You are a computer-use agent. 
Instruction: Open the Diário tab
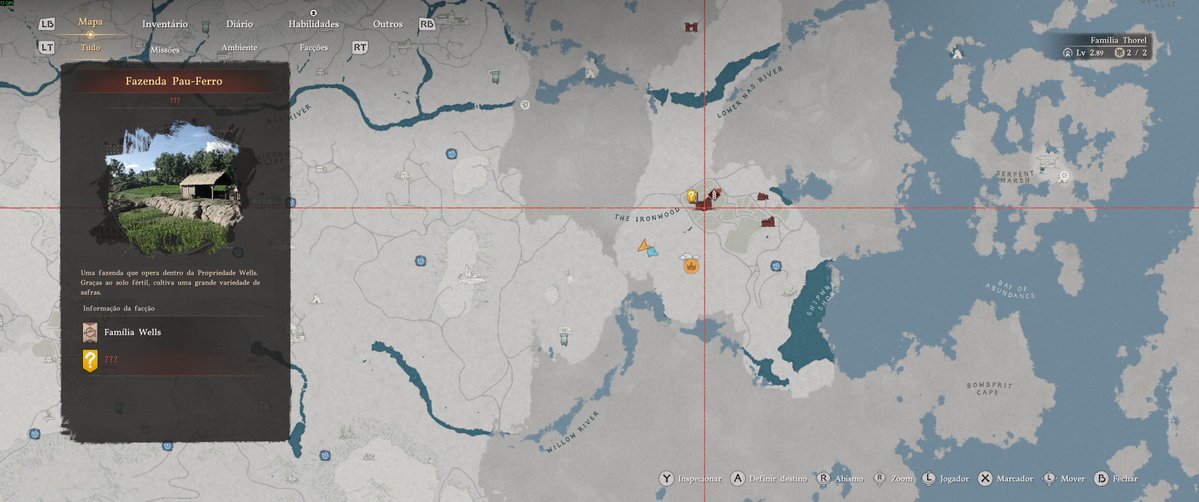point(239,24)
